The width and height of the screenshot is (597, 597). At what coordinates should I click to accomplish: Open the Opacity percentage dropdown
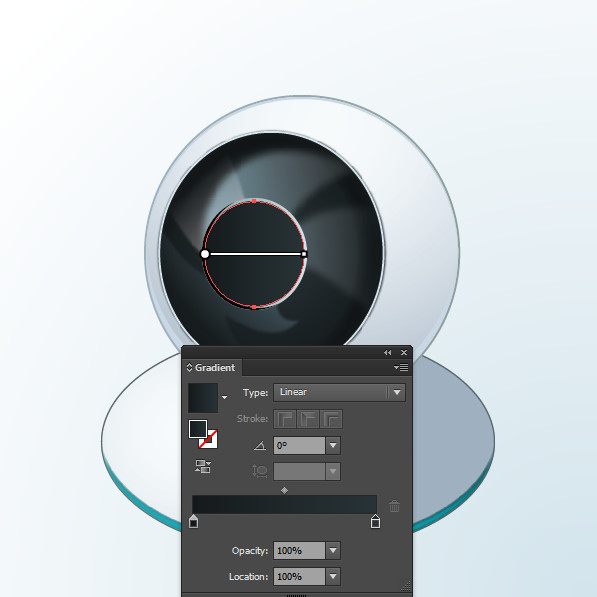point(333,551)
